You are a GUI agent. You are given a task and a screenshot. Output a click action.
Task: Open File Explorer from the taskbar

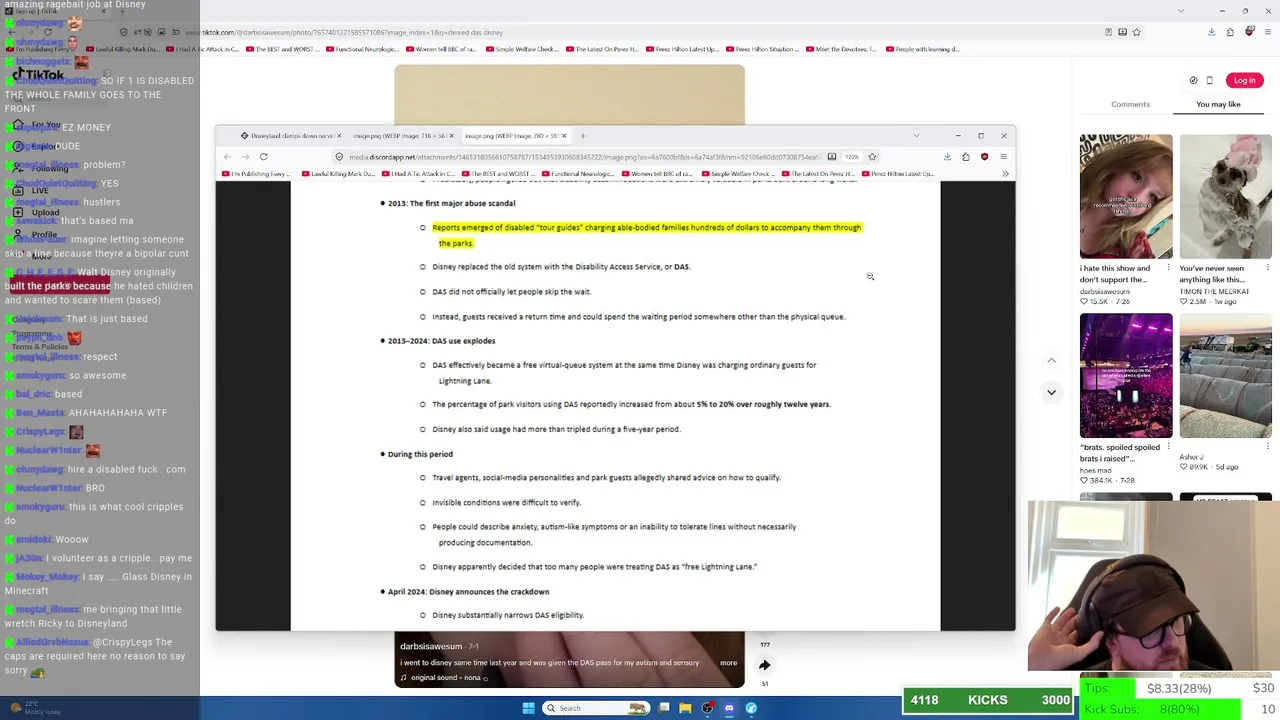[685, 708]
